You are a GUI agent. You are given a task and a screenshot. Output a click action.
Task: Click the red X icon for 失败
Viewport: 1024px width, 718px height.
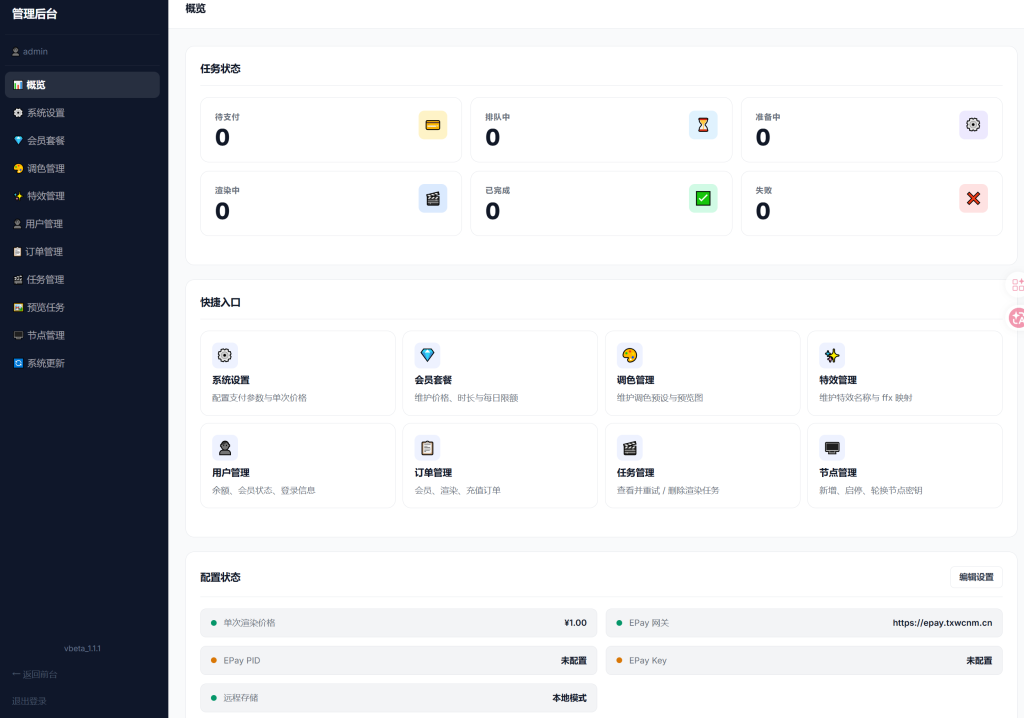click(x=973, y=199)
